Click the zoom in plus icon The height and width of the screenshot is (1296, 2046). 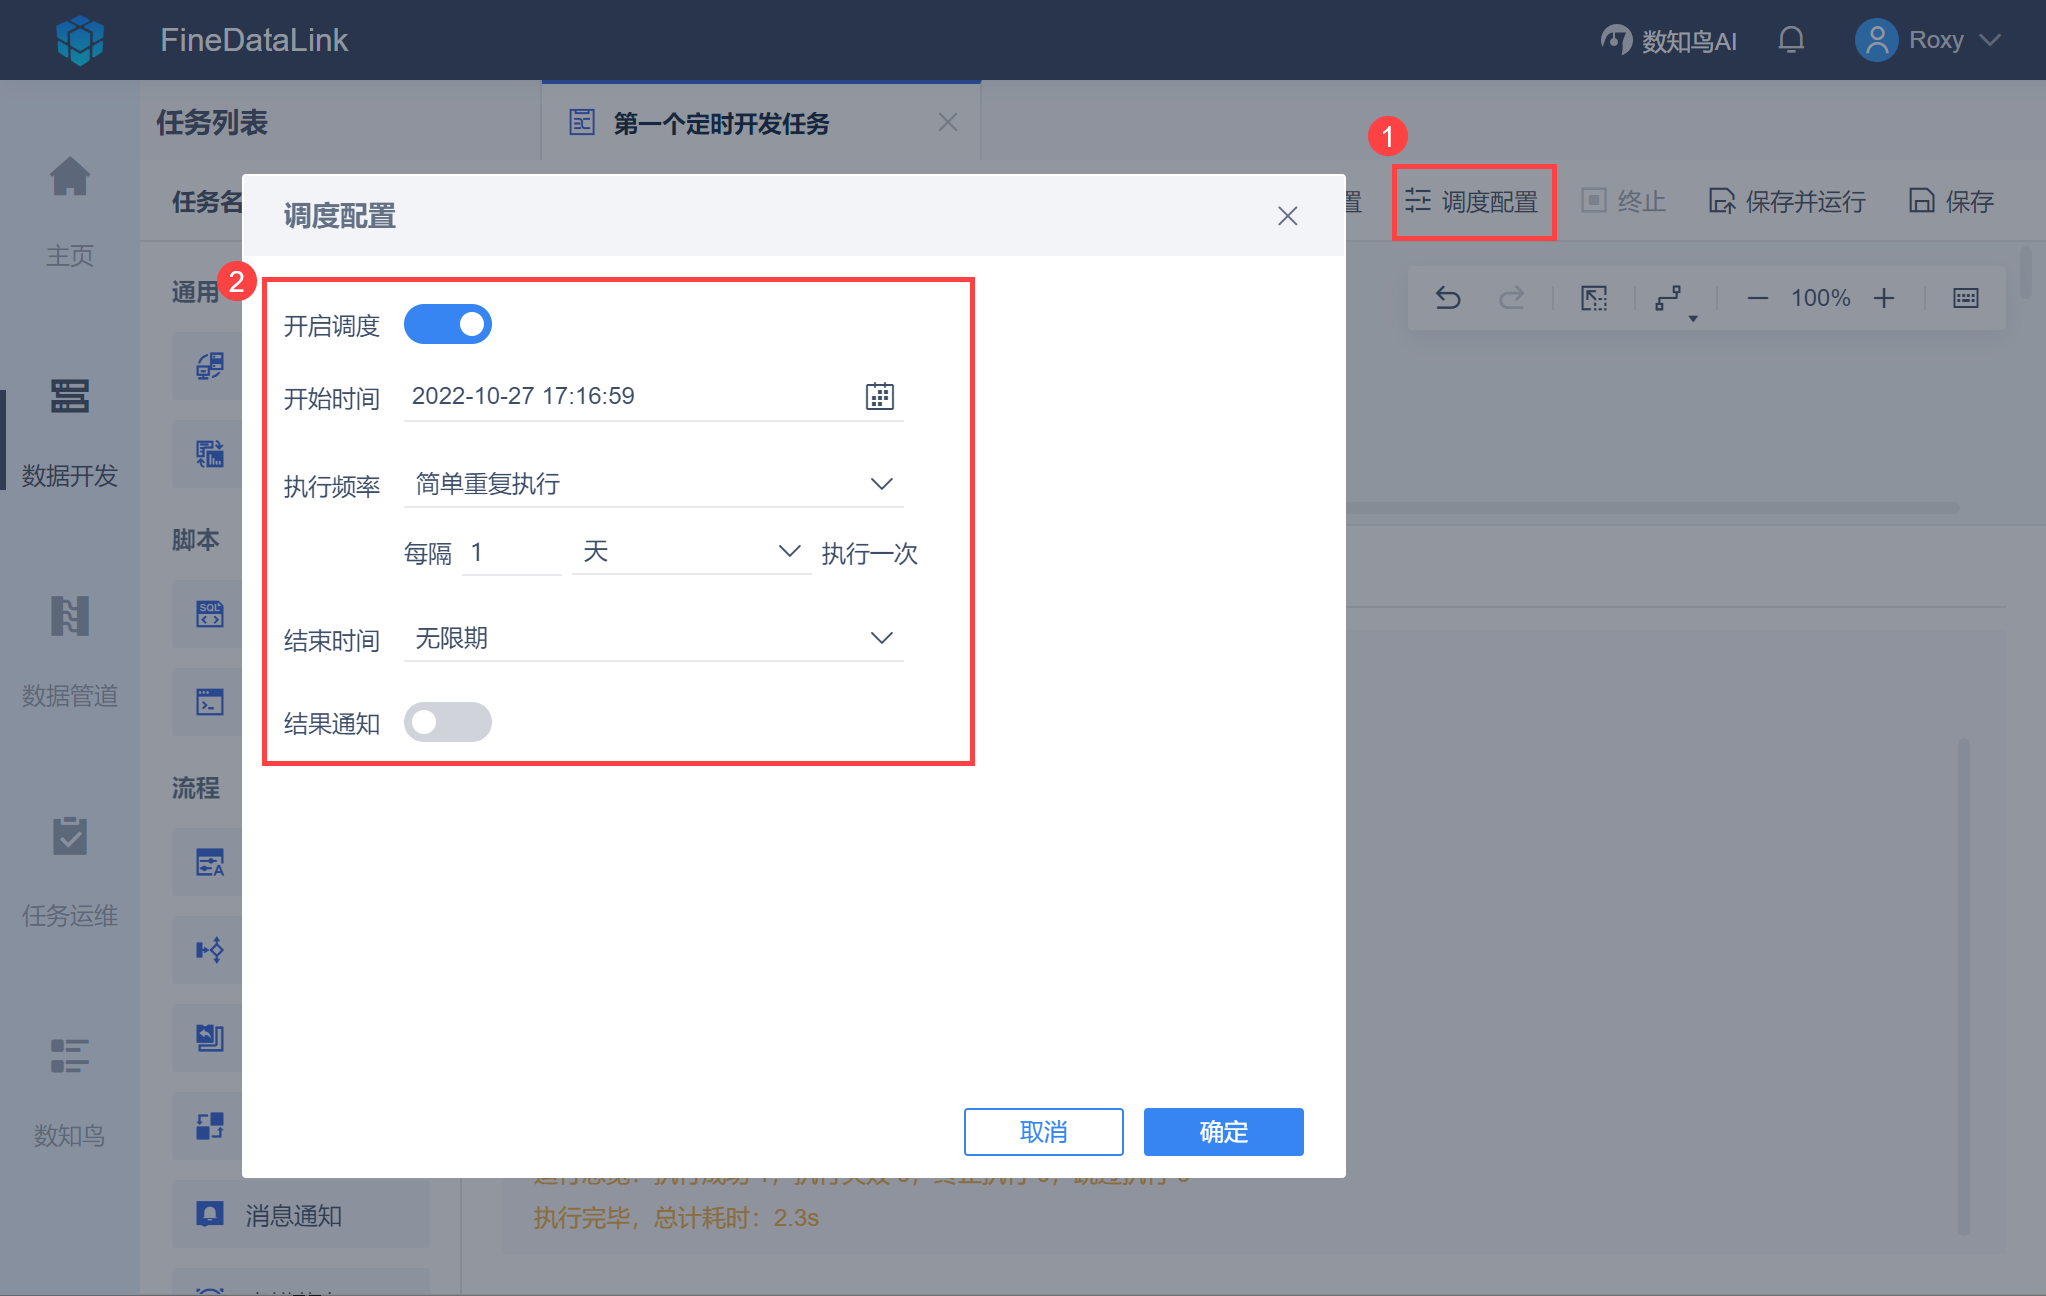click(x=1884, y=298)
